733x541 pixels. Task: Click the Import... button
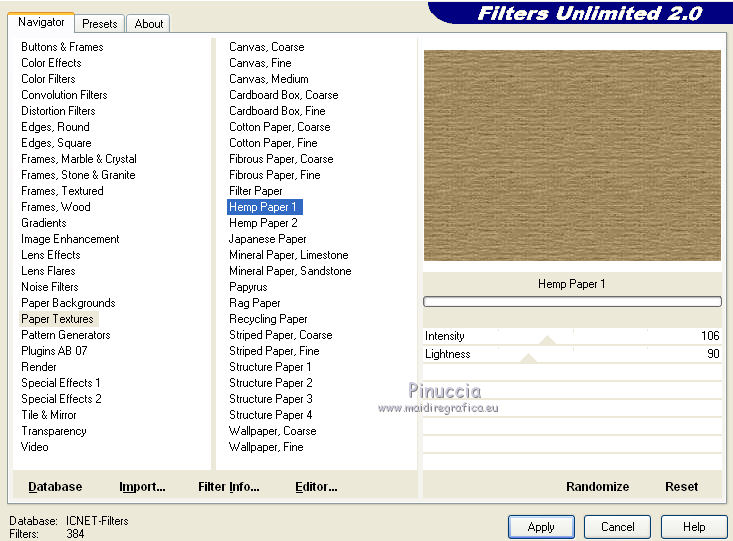pos(142,487)
